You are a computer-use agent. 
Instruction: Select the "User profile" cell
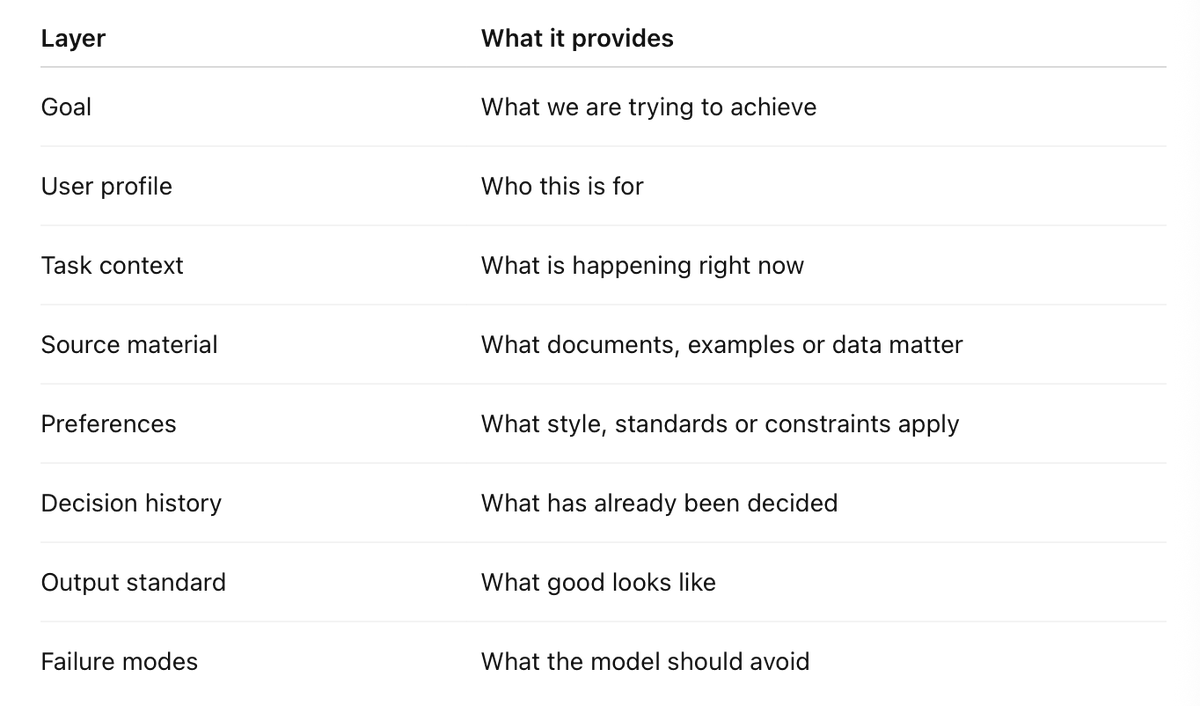(106, 187)
